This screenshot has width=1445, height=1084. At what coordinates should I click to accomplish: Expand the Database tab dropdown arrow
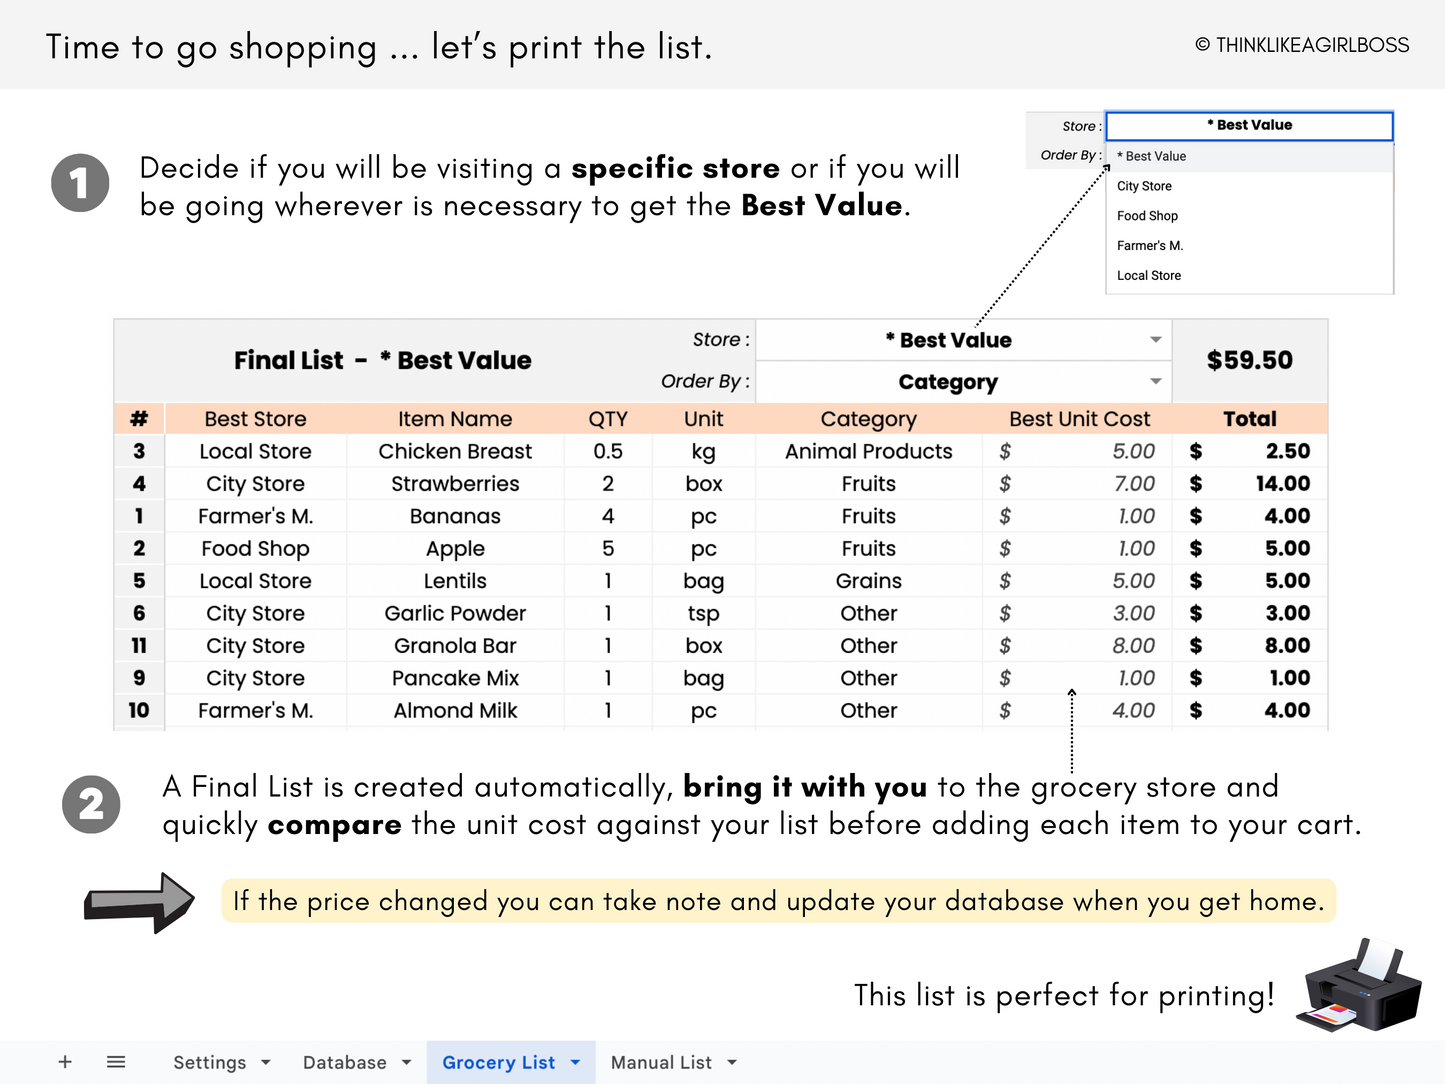coord(405,1062)
